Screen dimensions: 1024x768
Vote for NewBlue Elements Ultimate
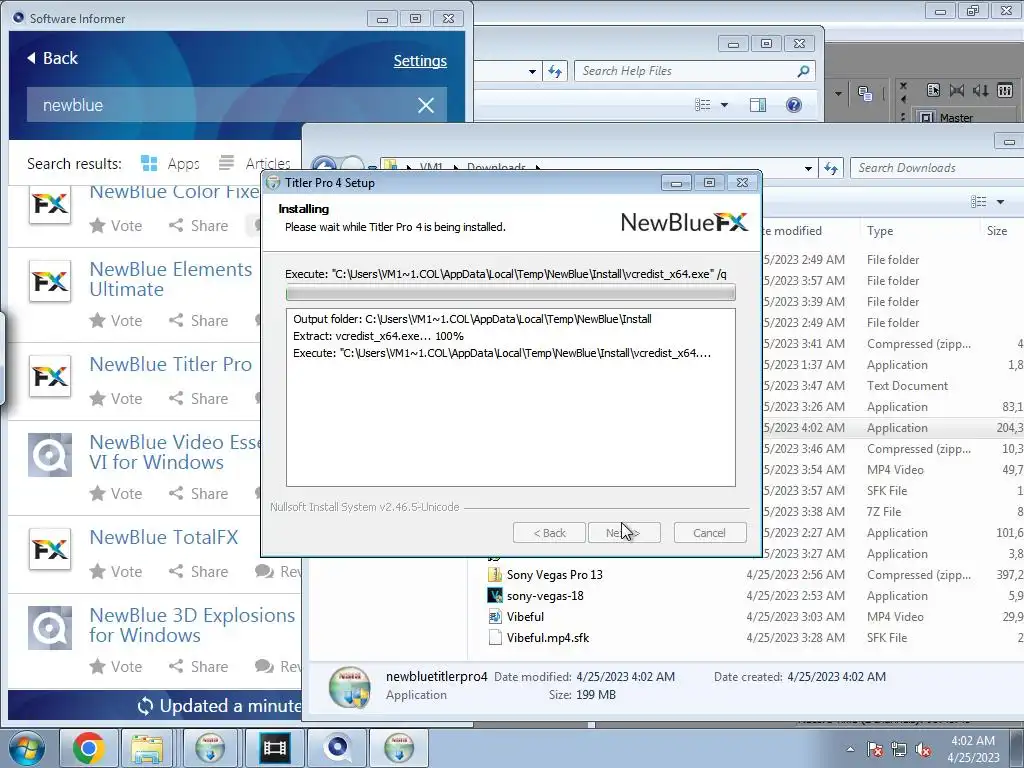click(x=116, y=321)
